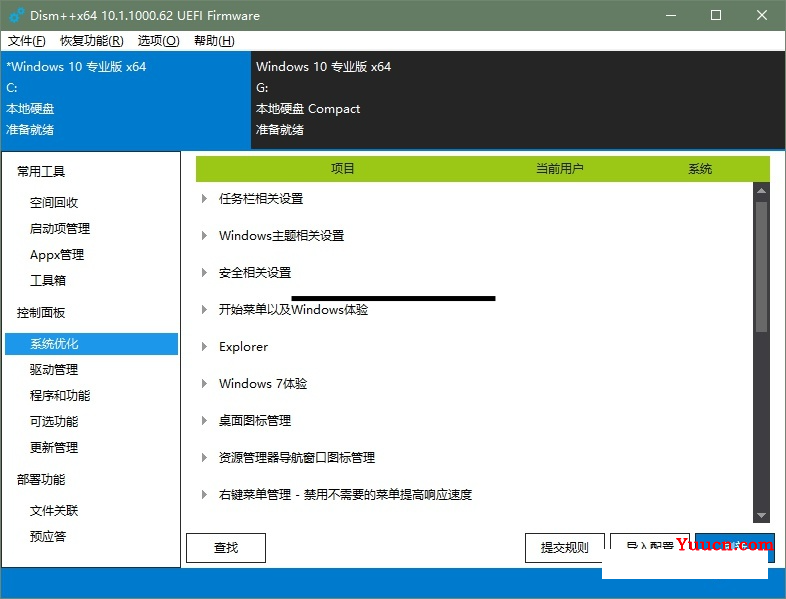Maximize the Dism++ window
Viewport: 786px width, 599px height.
716,16
